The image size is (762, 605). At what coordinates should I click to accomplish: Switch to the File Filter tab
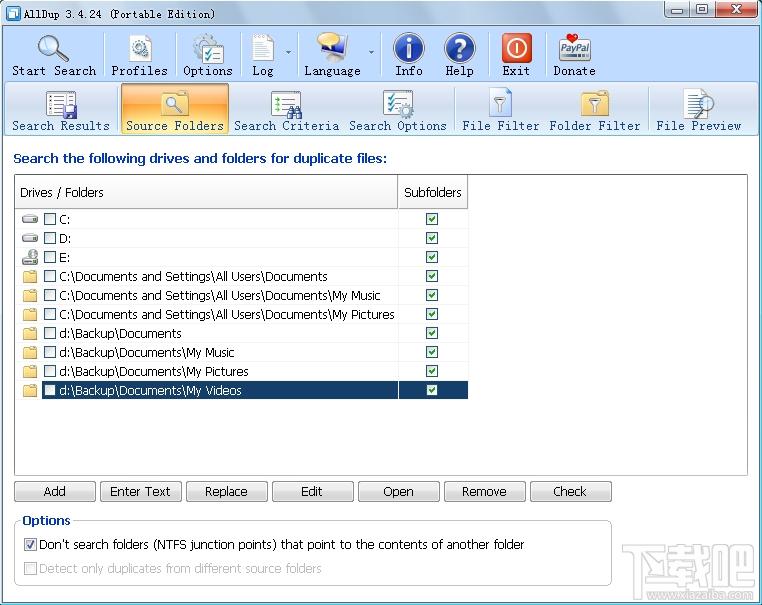click(x=501, y=109)
